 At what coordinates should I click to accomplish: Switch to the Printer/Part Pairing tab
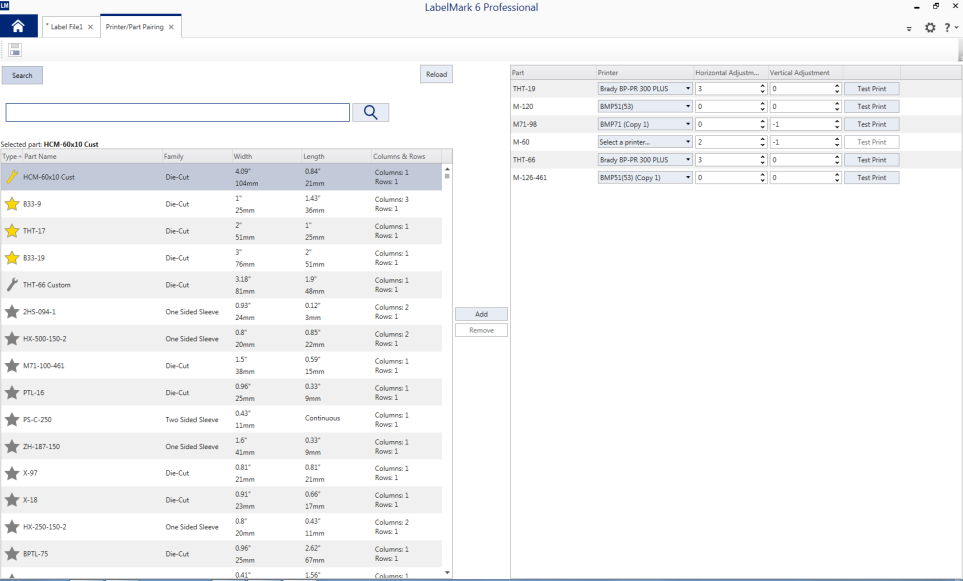(135, 27)
